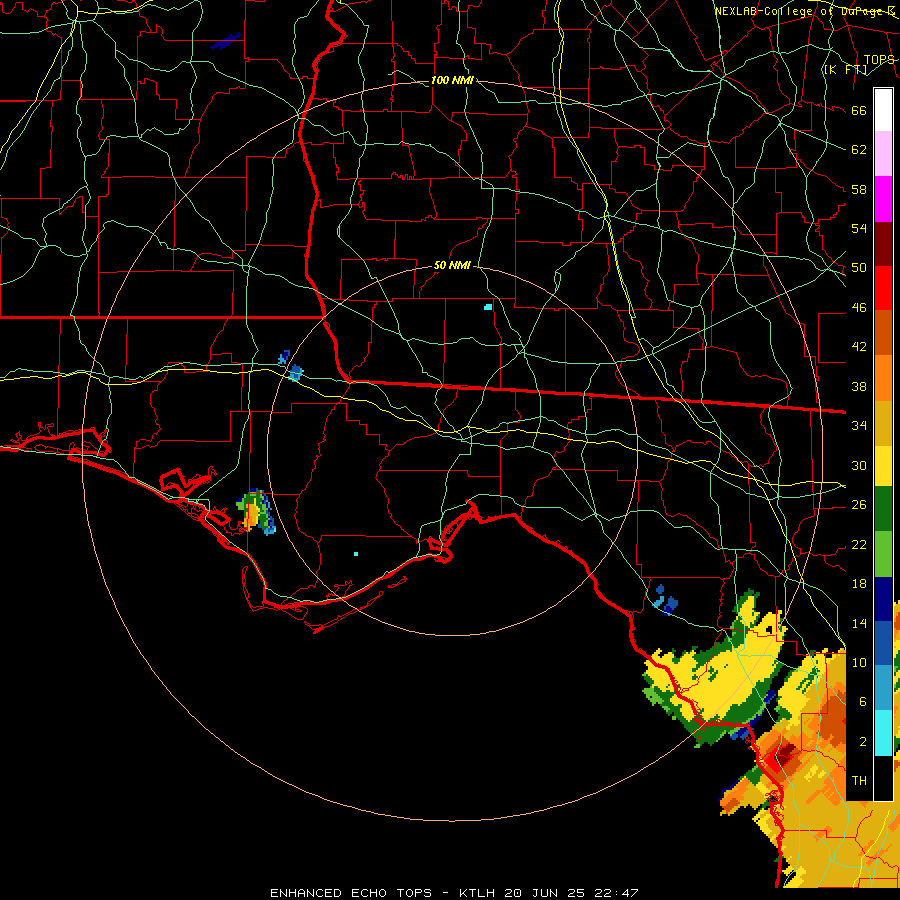Click the "TH" legend label
Image resolution: width=900 pixels, height=900 pixels.
click(x=859, y=781)
